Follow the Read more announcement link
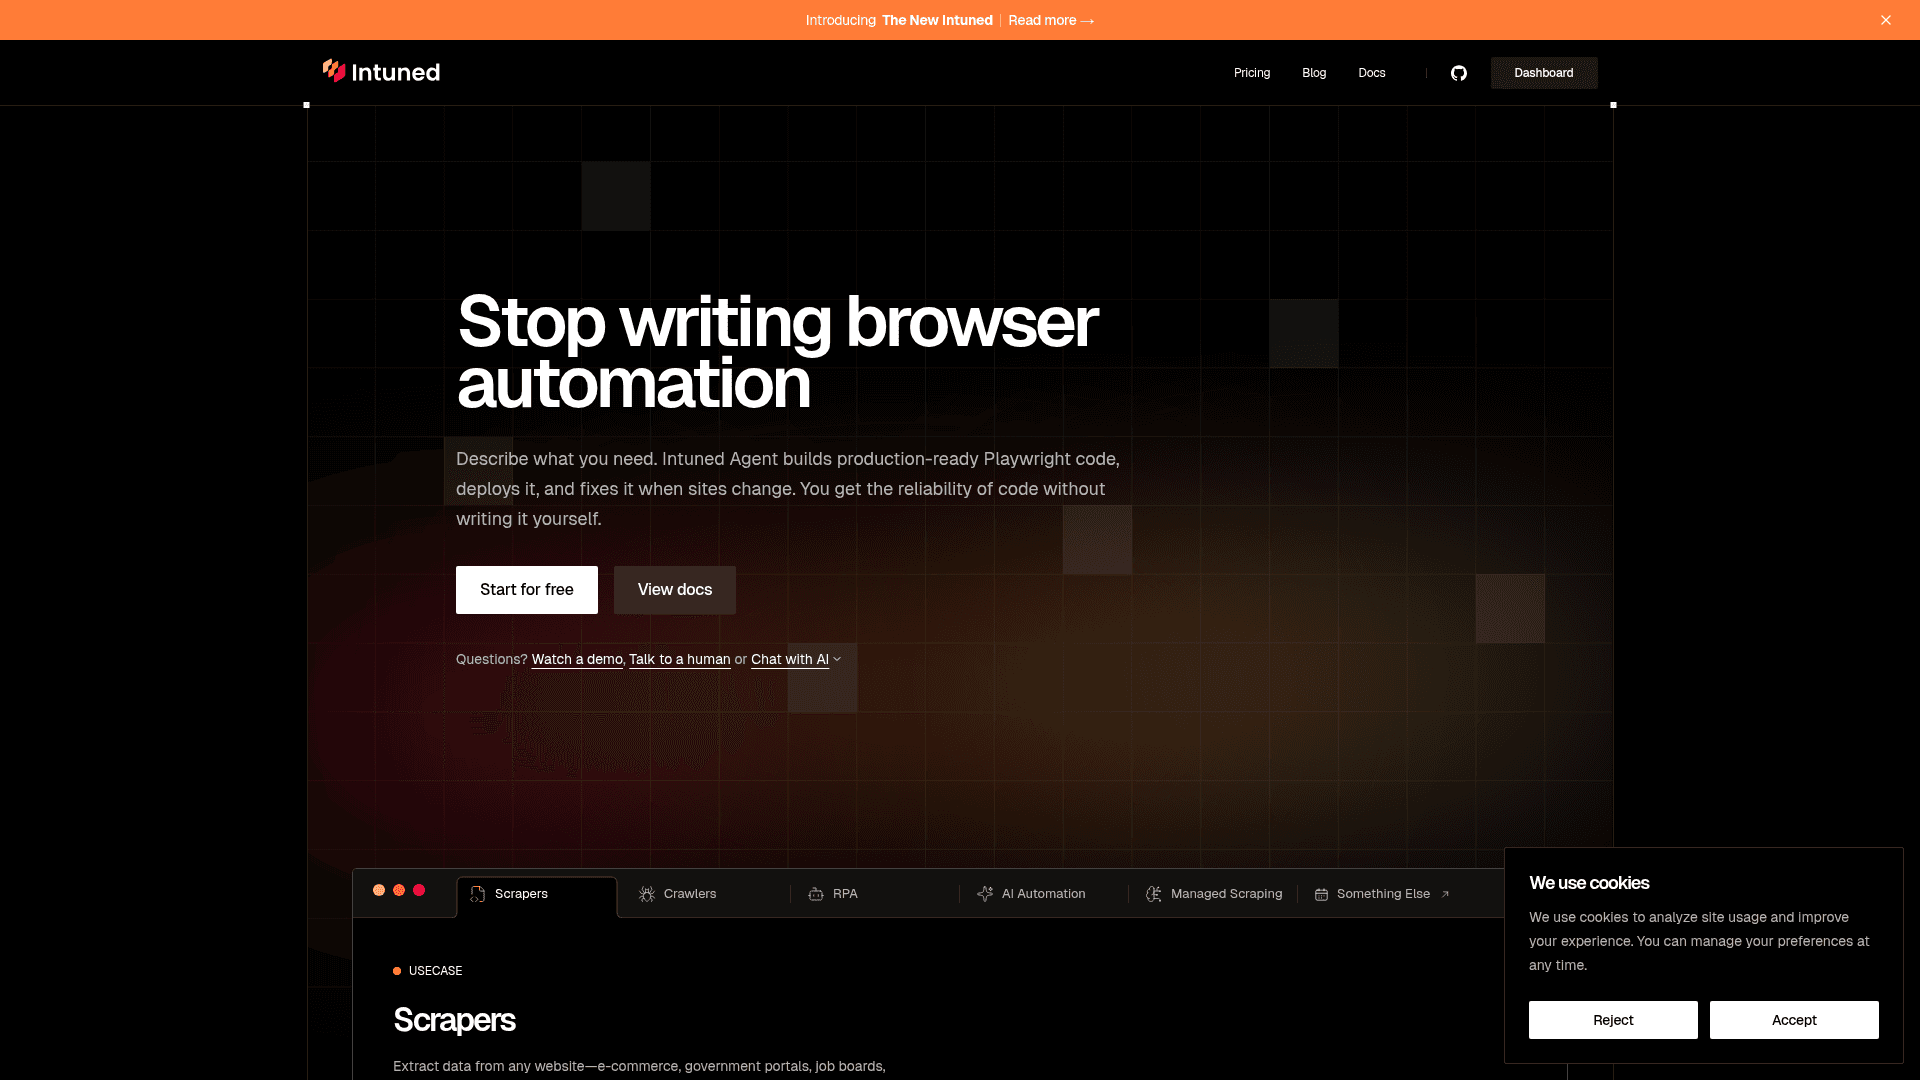1920x1080 pixels. coord(1051,20)
